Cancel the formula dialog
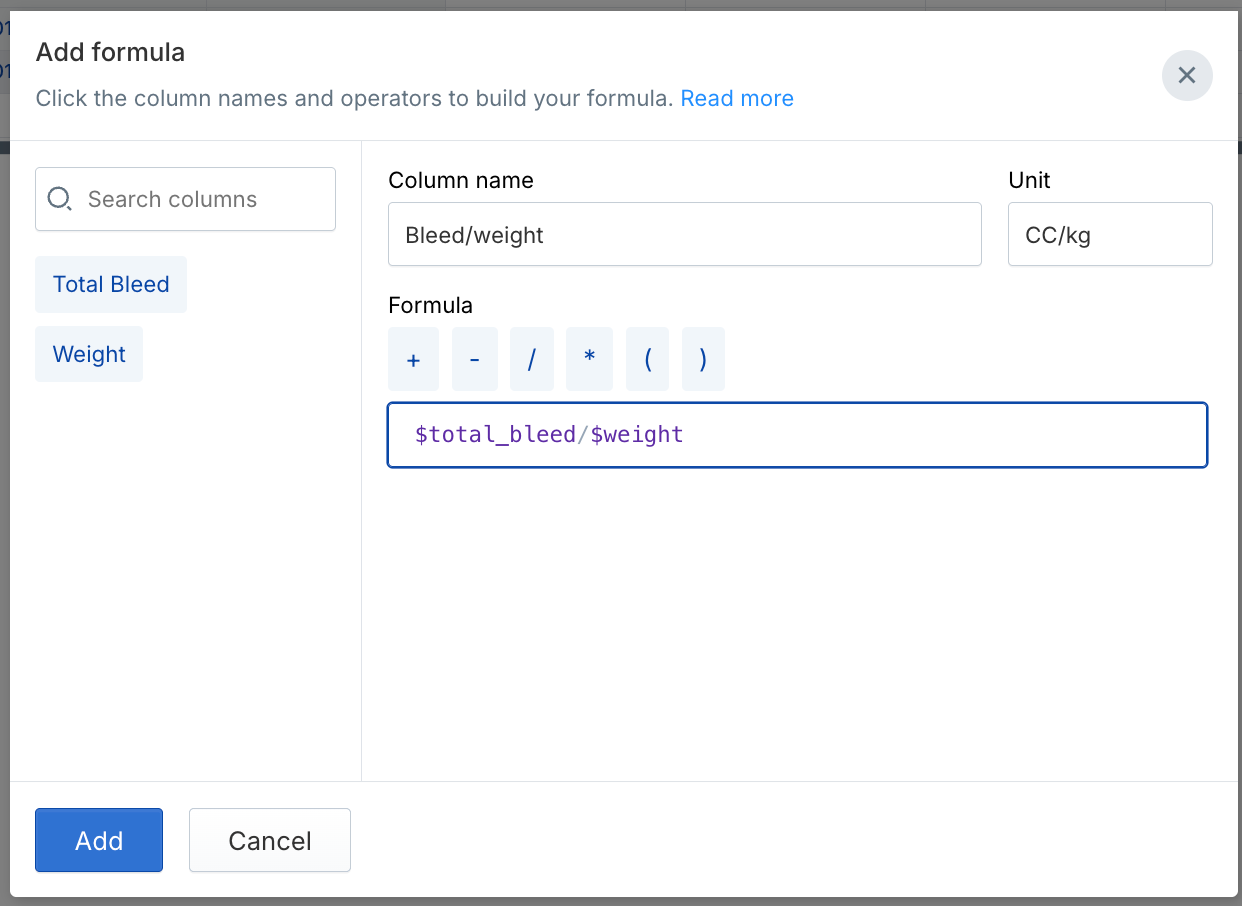Viewport: 1242px width, 906px height. coord(269,840)
